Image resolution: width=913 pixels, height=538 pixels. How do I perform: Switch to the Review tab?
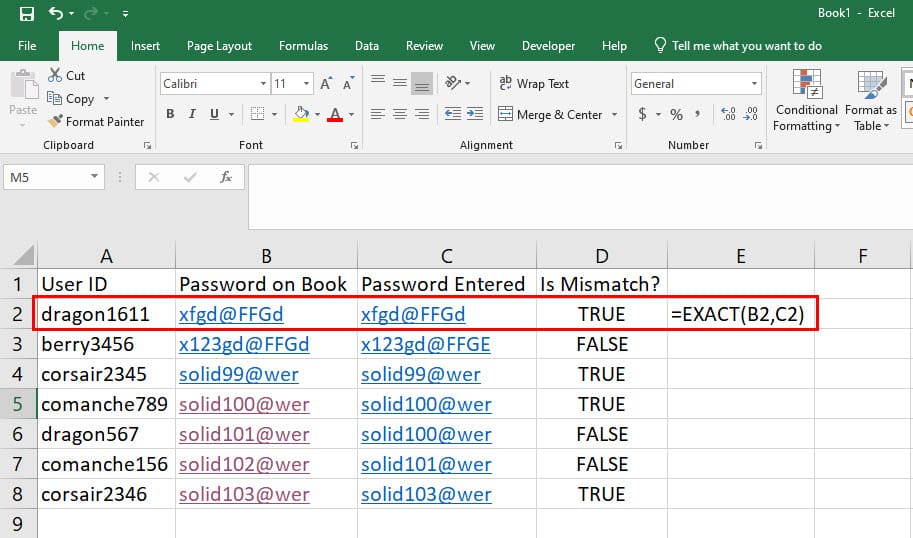[424, 46]
